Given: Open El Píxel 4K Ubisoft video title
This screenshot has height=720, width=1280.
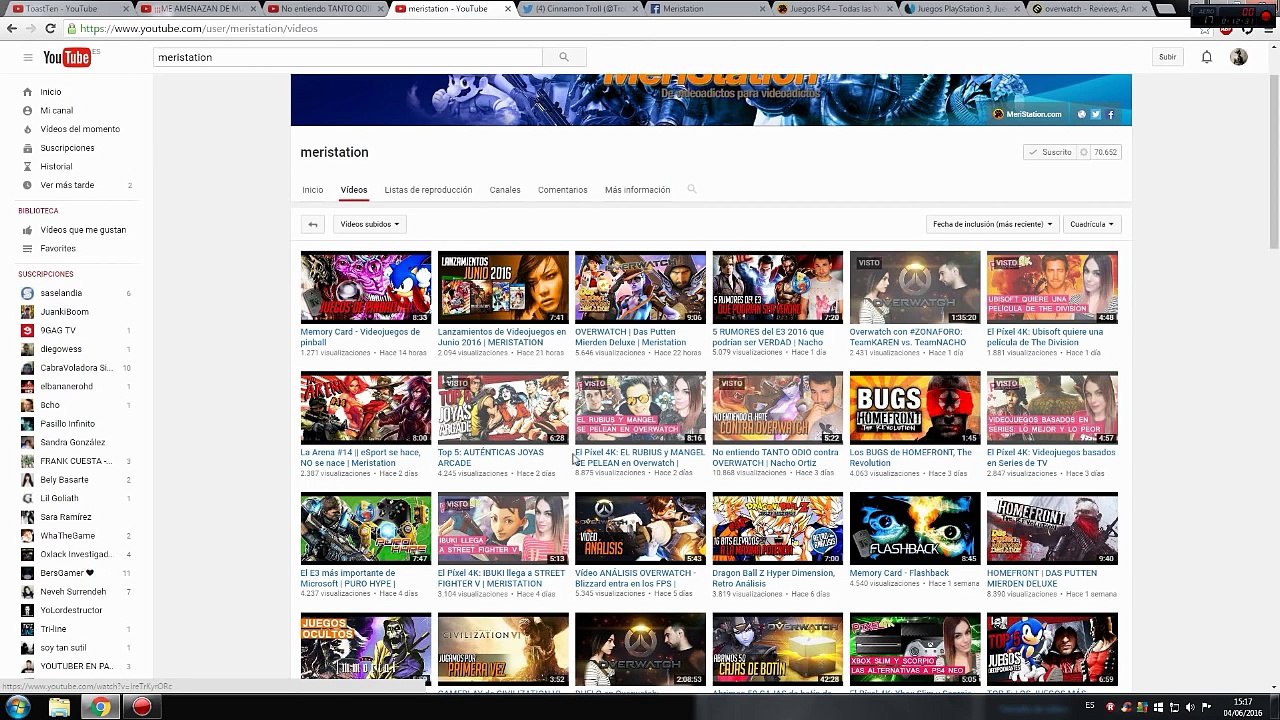Looking at the screenshot, I should 1046,337.
